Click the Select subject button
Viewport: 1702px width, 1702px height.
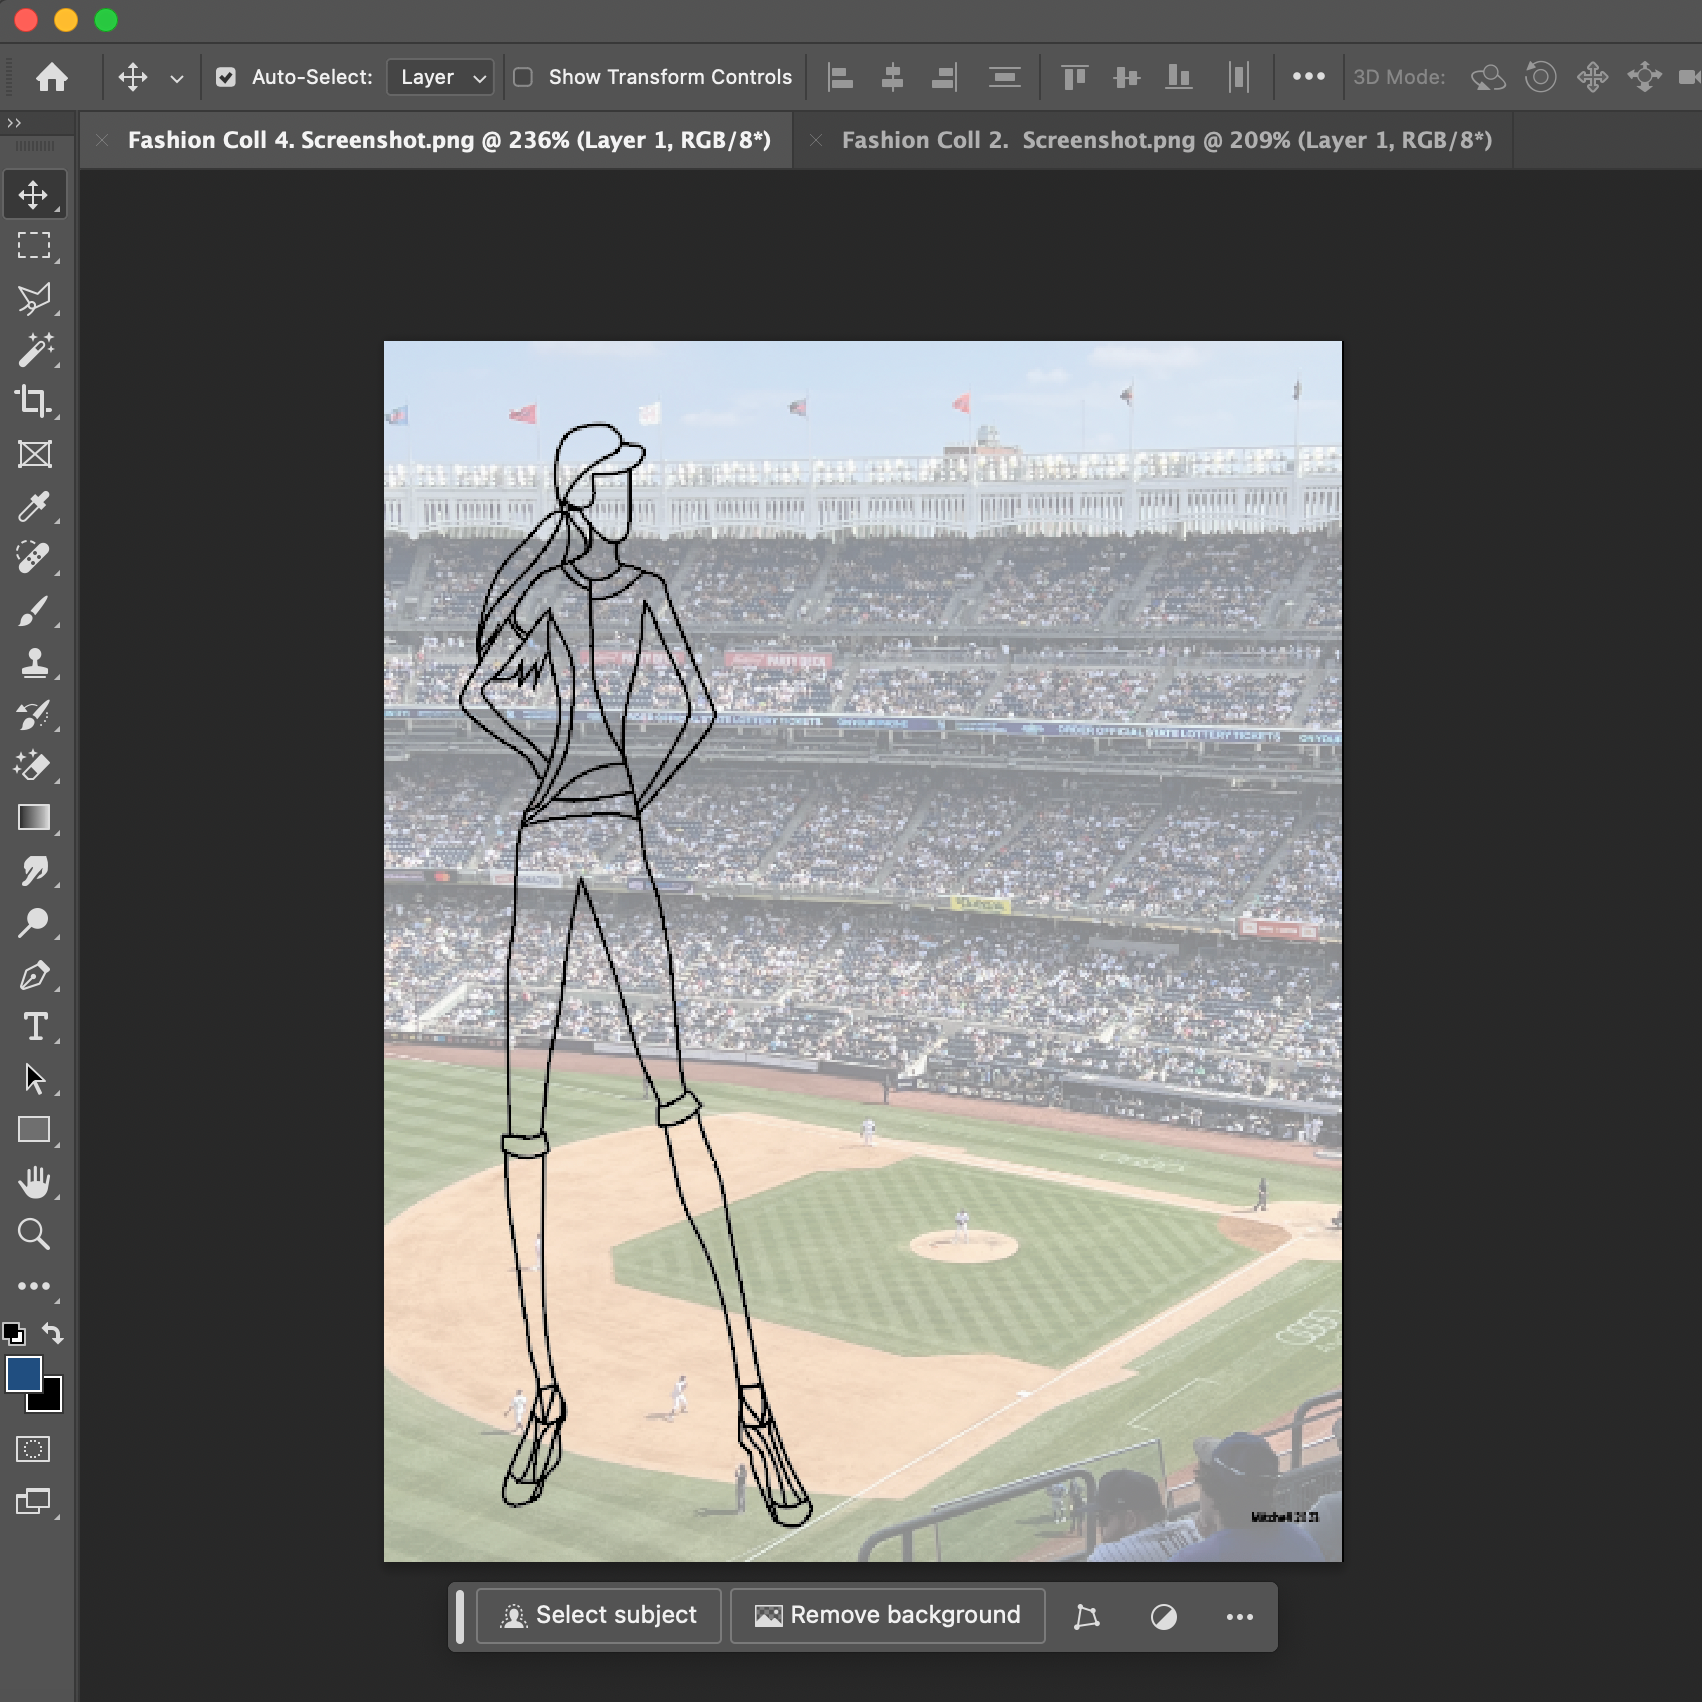click(x=598, y=1616)
